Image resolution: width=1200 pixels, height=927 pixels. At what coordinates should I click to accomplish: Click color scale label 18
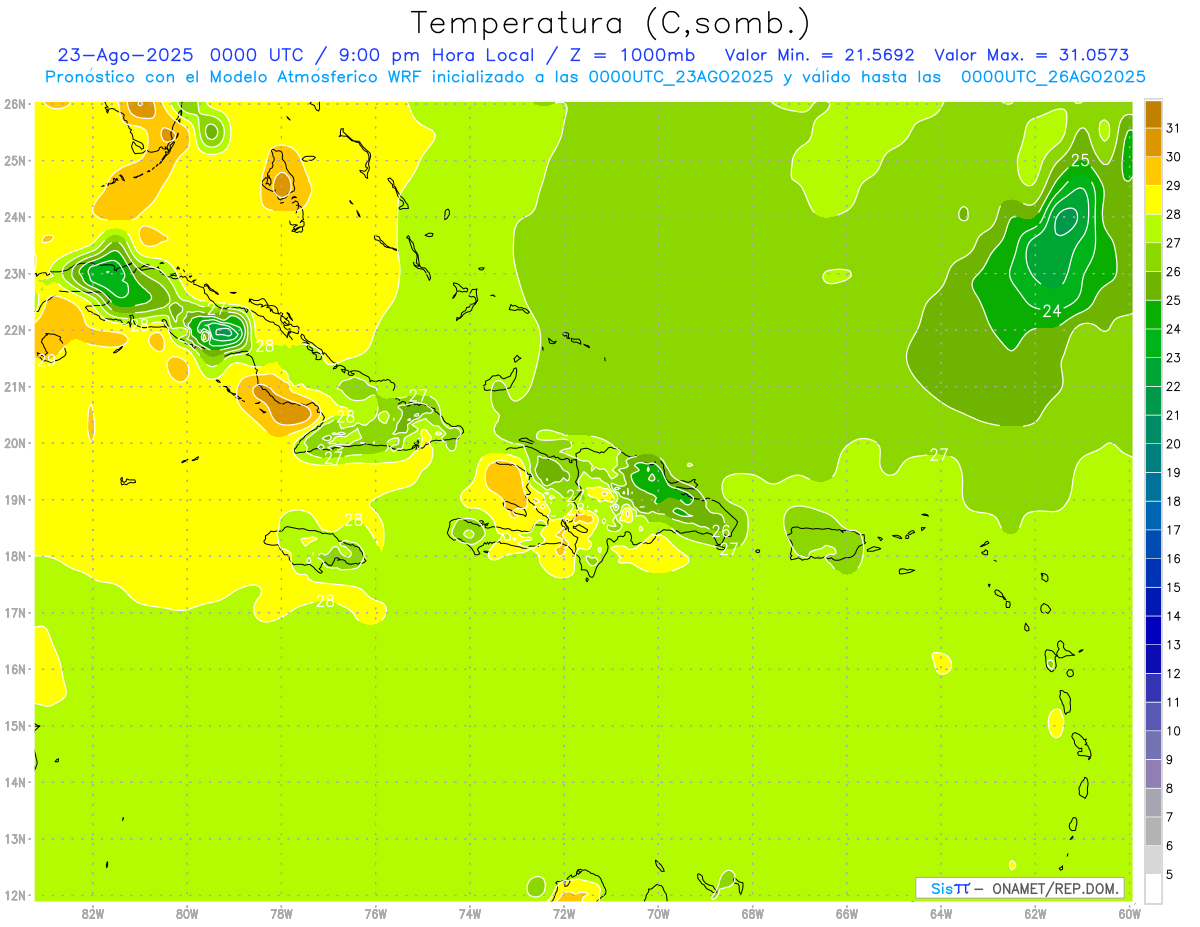pos(1173,501)
